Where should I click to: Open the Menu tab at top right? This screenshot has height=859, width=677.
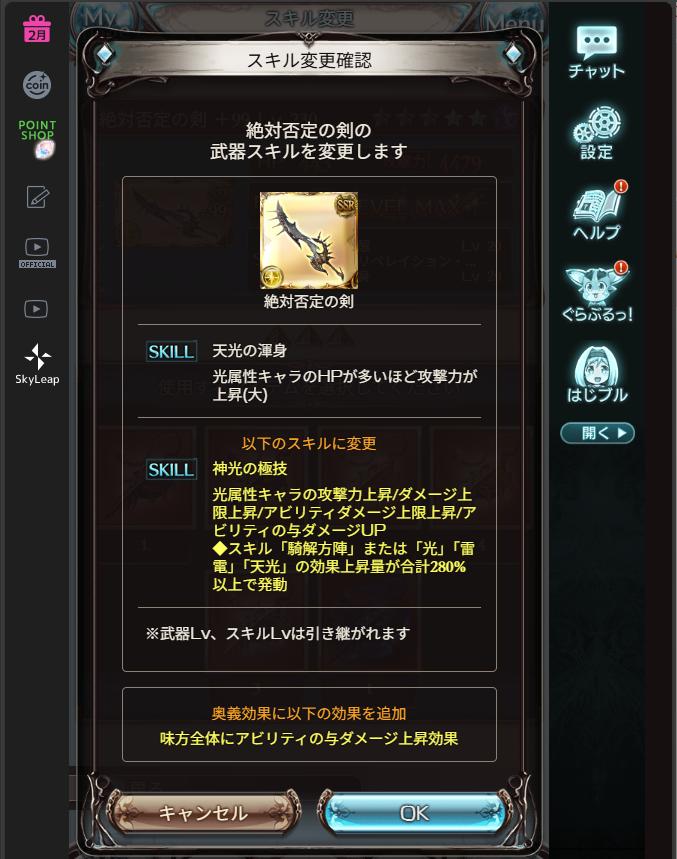pos(514,21)
